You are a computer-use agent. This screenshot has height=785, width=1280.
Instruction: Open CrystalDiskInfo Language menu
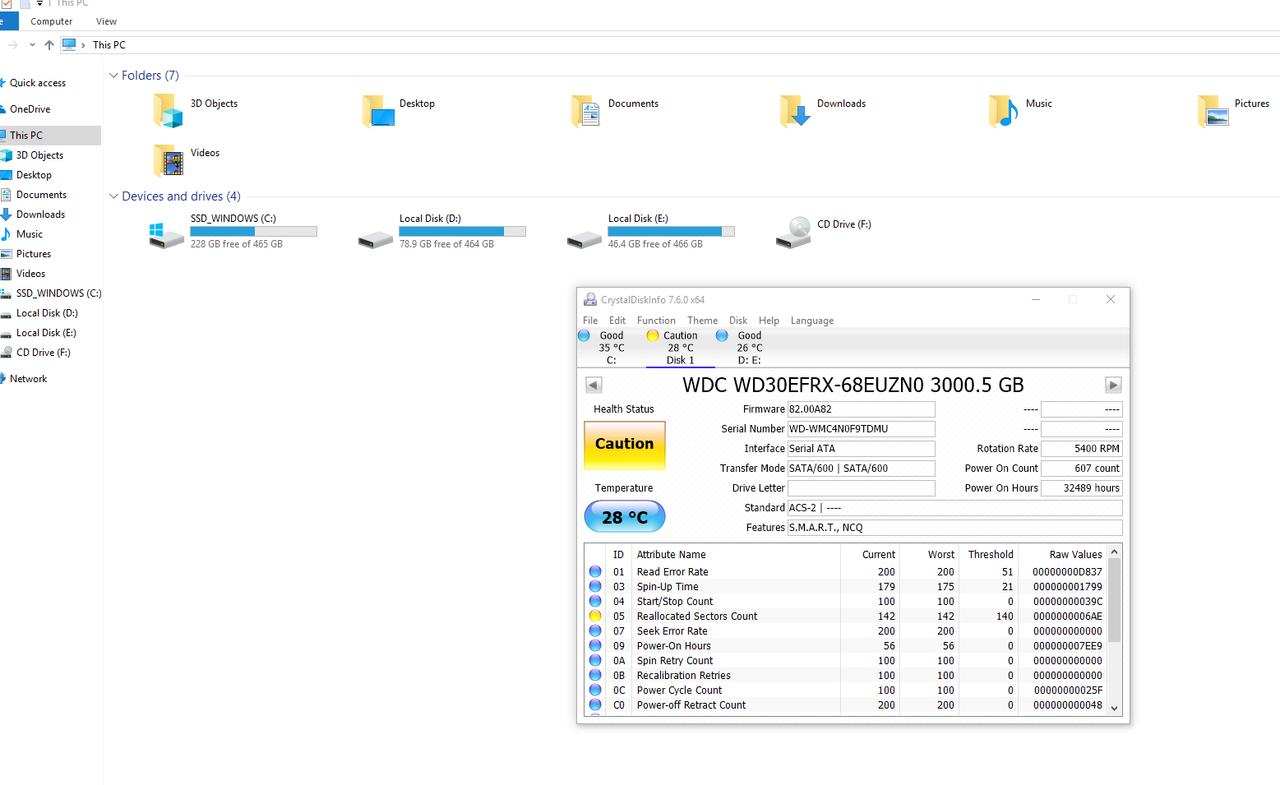[x=812, y=320]
